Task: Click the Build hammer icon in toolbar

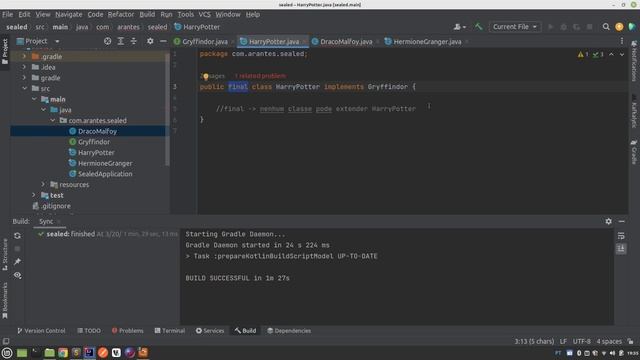Action: pos(478,27)
